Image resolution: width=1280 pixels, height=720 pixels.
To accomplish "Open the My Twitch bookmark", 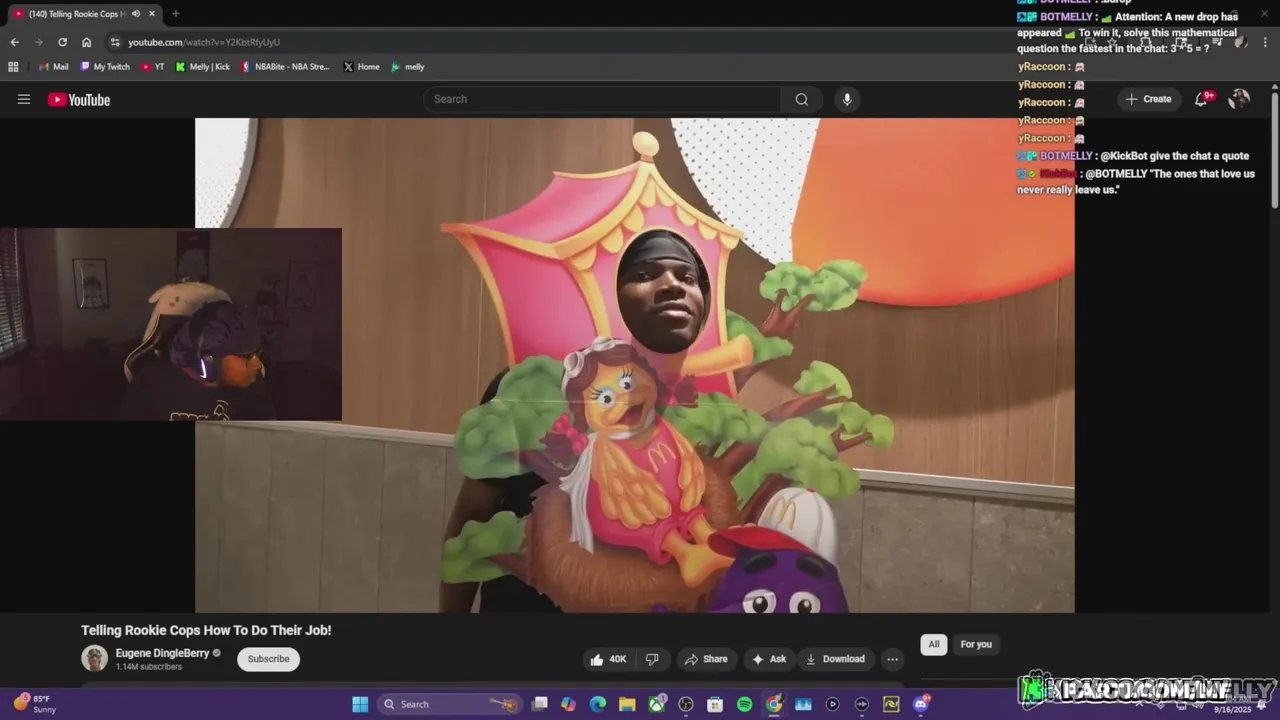I will [105, 67].
